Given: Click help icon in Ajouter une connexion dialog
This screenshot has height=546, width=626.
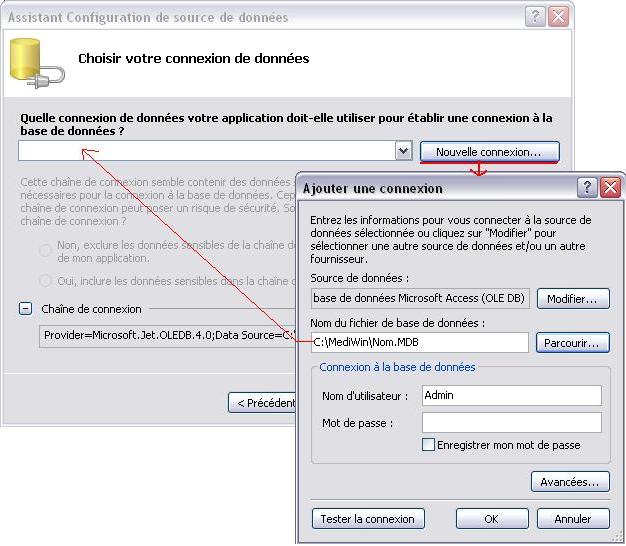Looking at the screenshot, I should click(x=586, y=187).
